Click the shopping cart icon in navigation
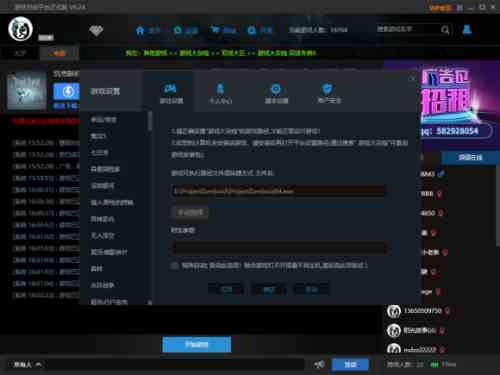 pyautogui.click(x=215, y=30)
